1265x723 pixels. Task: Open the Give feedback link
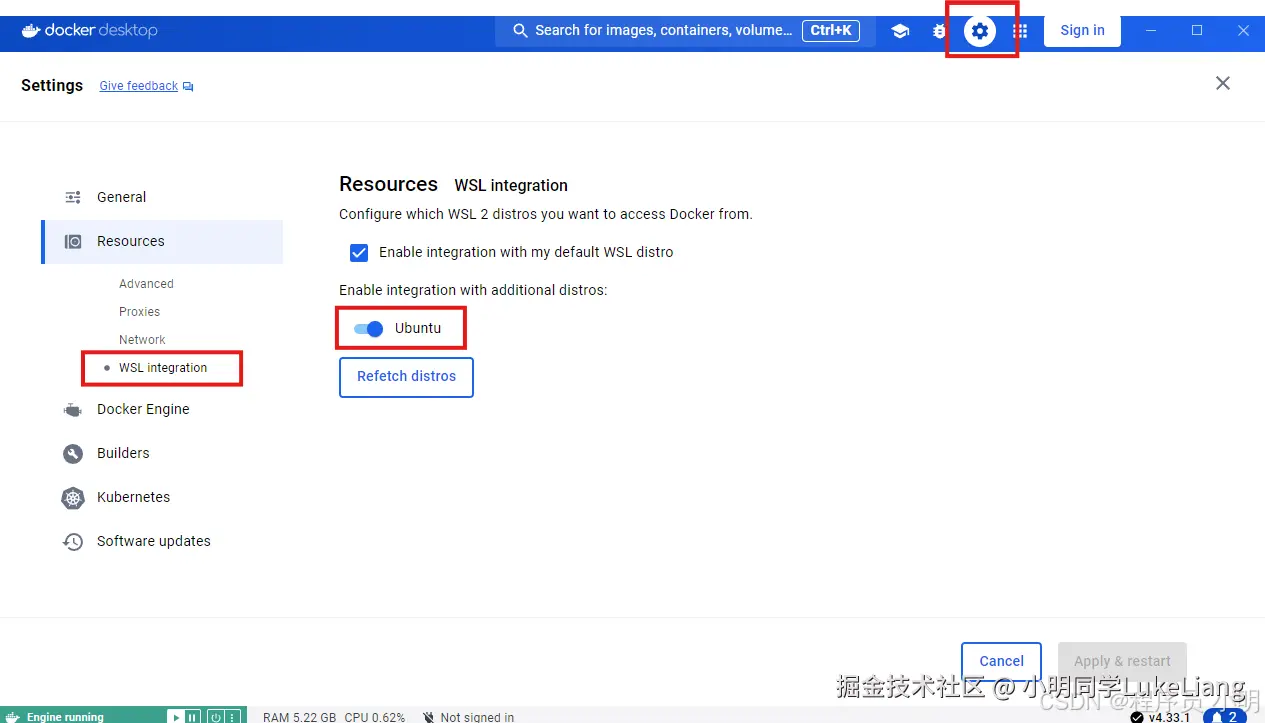pos(139,86)
